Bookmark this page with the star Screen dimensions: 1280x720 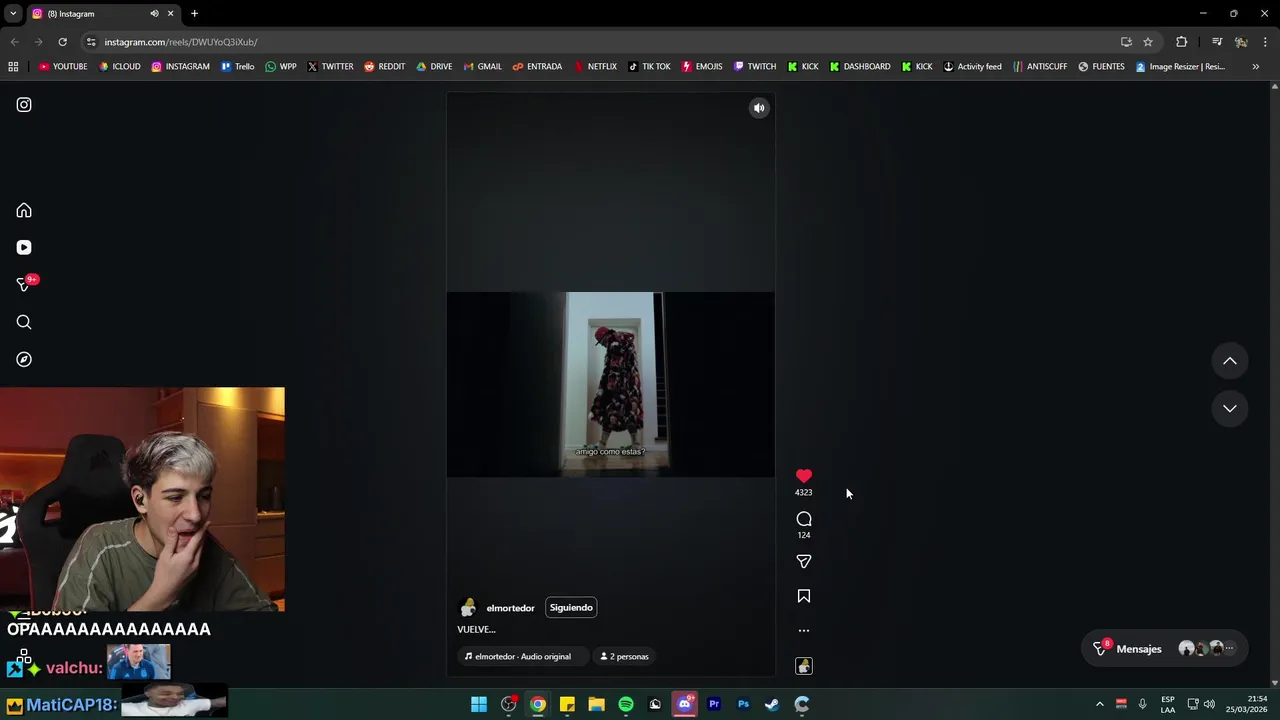1148,42
